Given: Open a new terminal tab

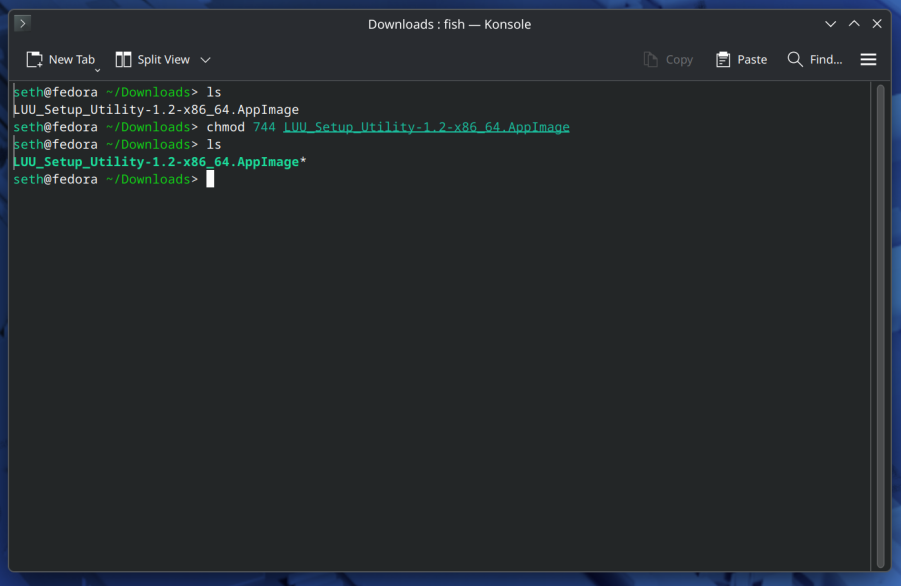Looking at the screenshot, I should point(60,60).
